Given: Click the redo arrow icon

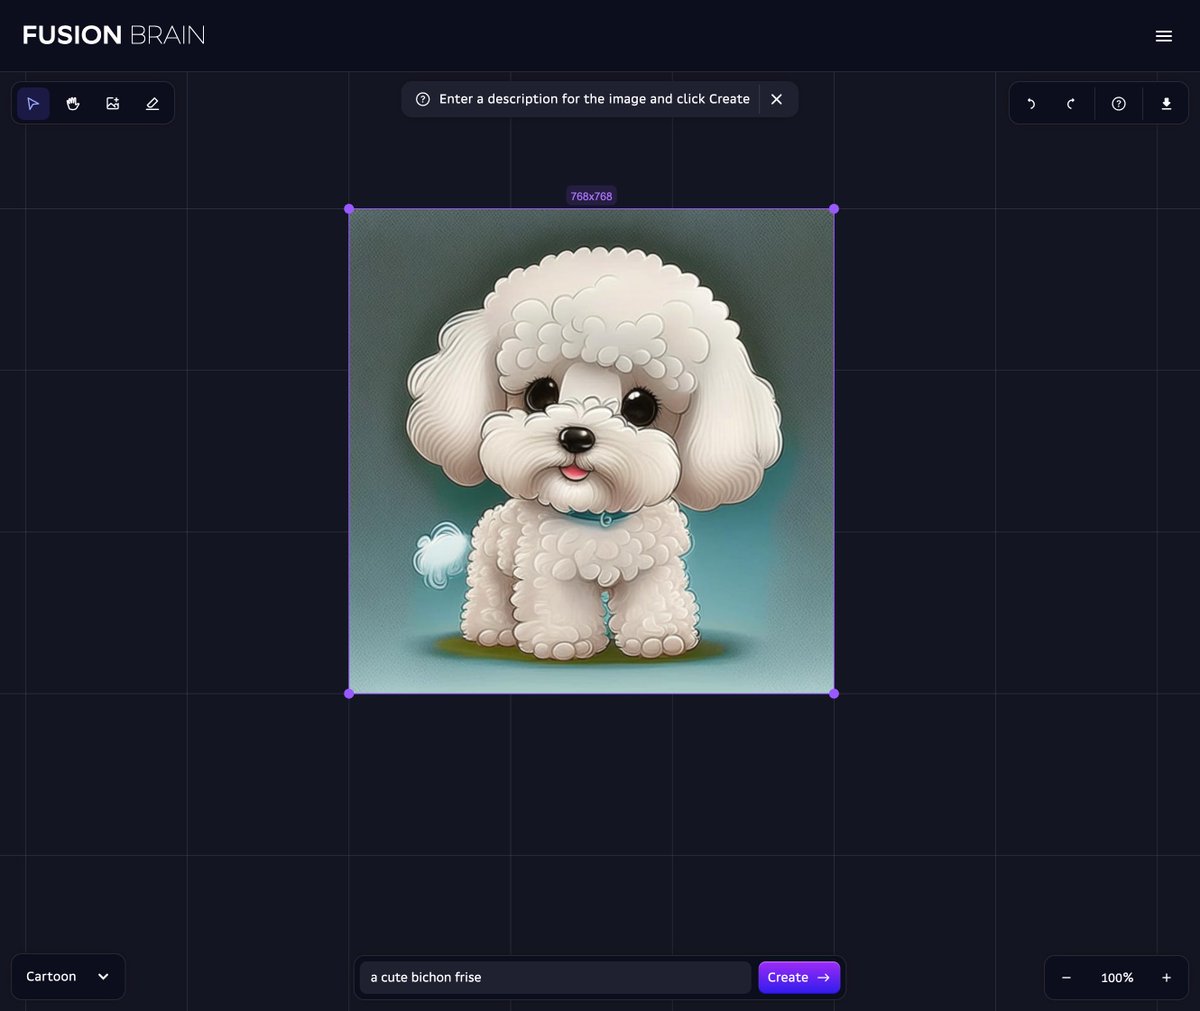Looking at the screenshot, I should (x=1071, y=104).
